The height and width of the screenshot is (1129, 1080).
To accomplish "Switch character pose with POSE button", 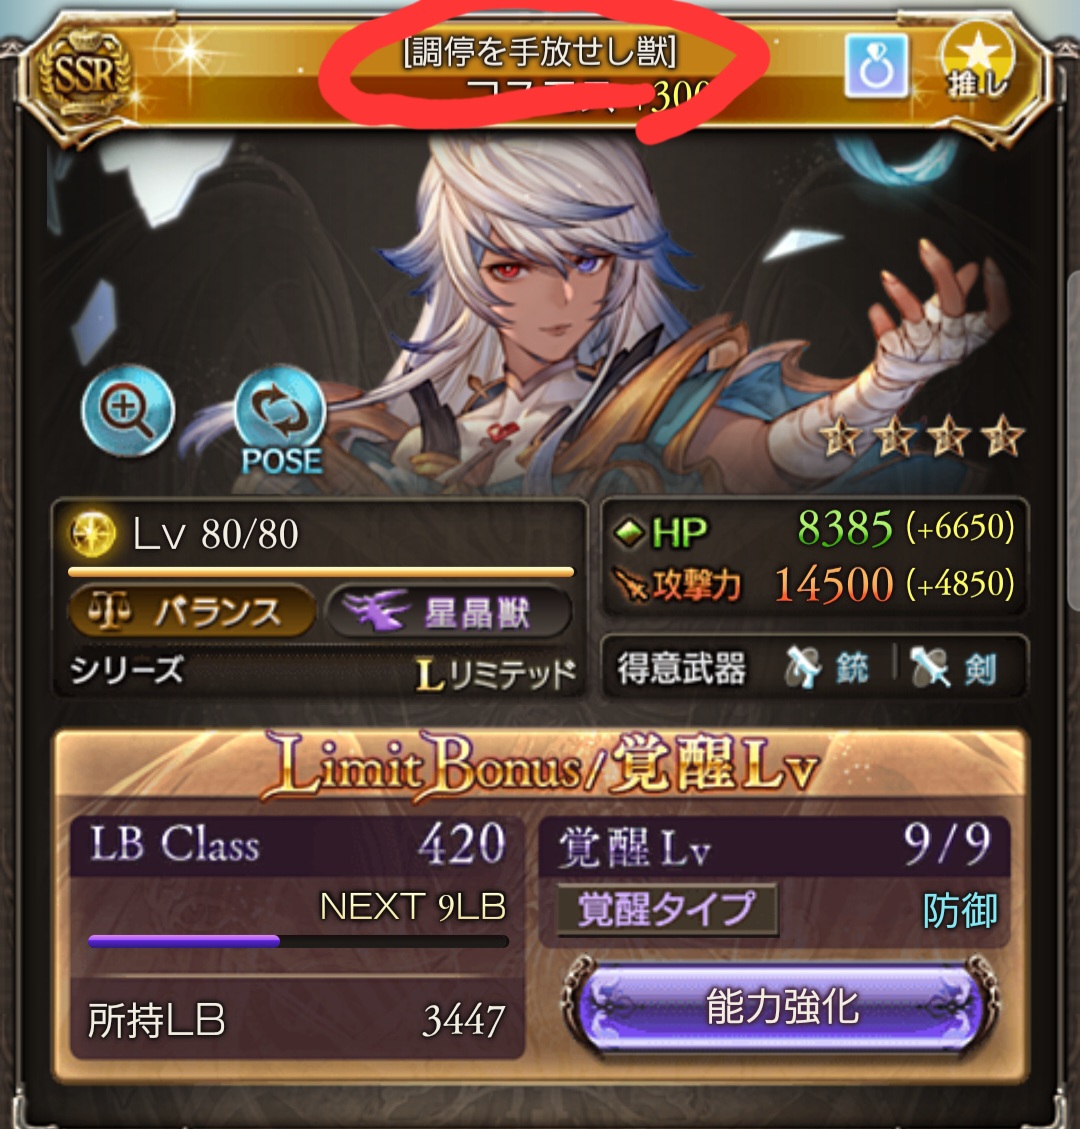I will 281,421.
